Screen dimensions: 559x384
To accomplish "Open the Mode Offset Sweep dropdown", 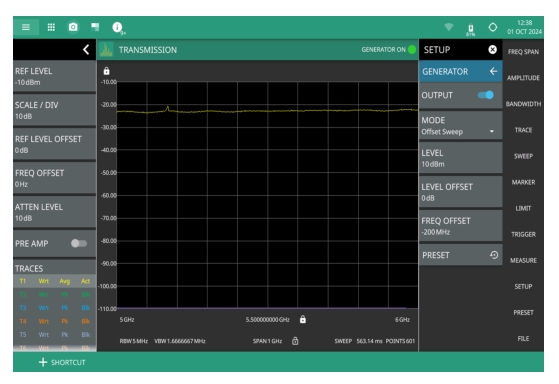I will 460,126.
